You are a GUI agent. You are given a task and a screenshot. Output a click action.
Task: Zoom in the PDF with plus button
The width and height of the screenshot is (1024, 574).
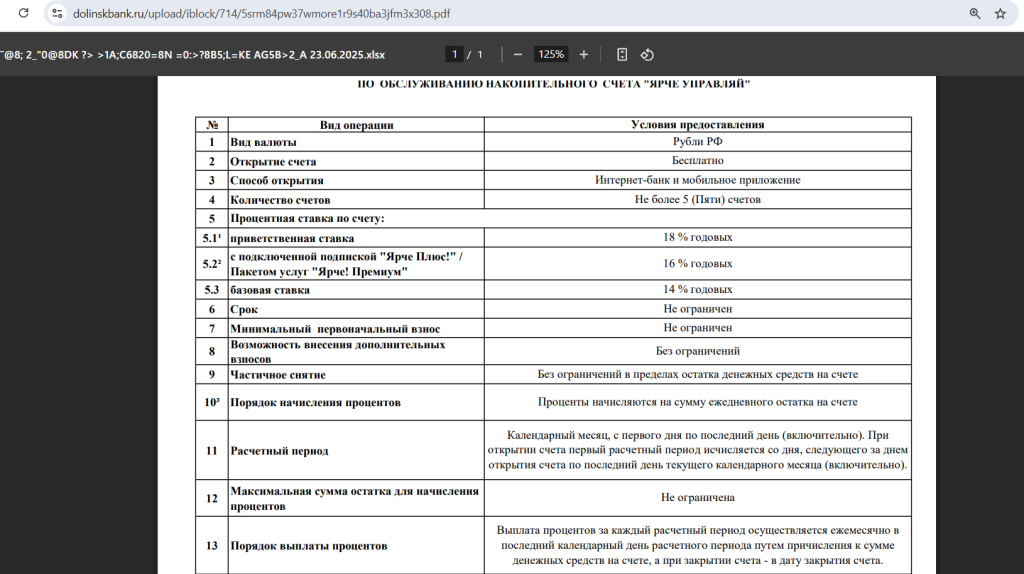(x=584, y=54)
